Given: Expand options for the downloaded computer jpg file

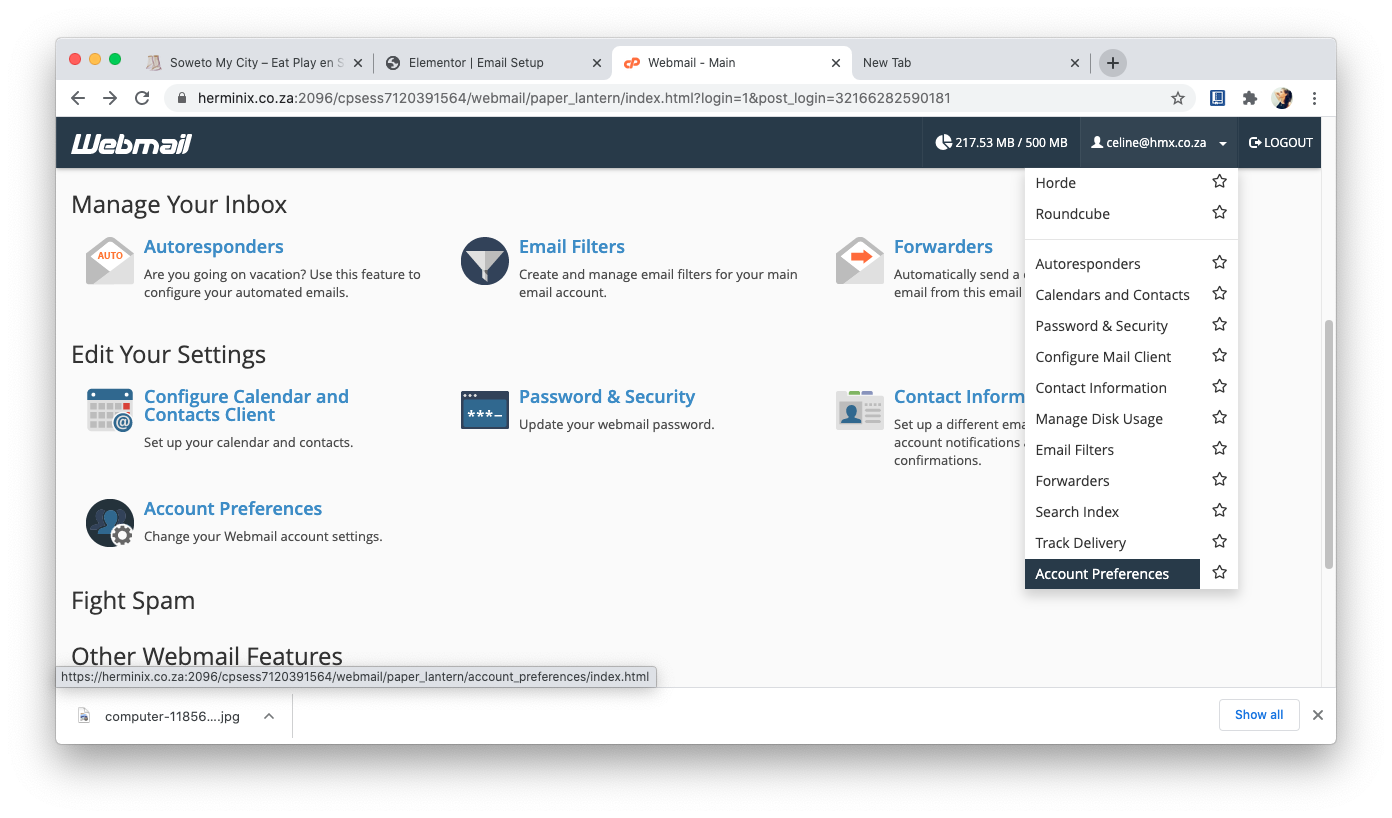Looking at the screenshot, I should 269,716.
